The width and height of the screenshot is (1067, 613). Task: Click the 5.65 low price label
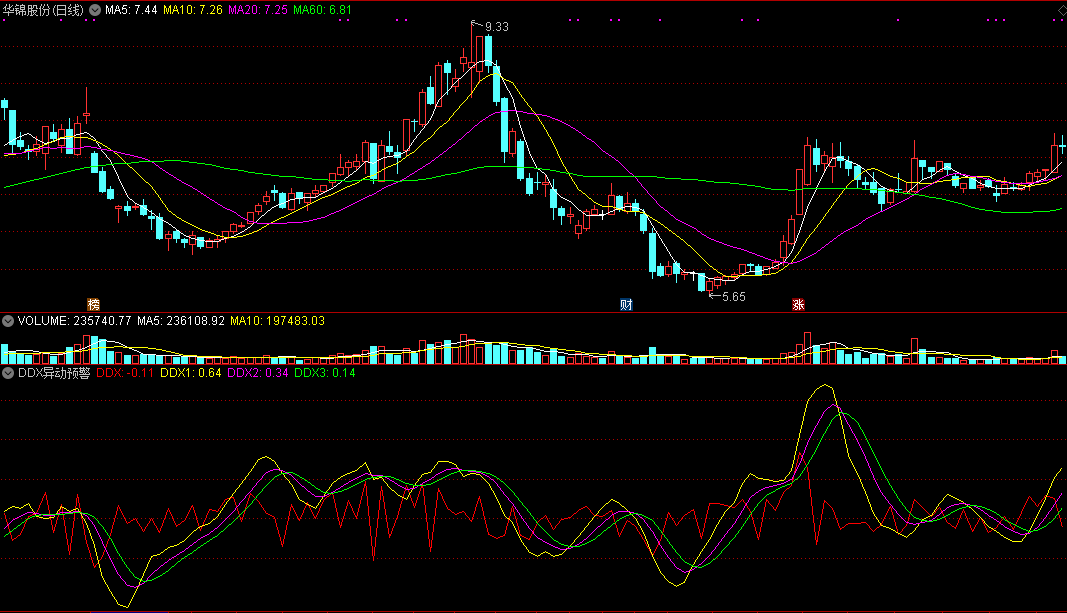click(x=734, y=297)
